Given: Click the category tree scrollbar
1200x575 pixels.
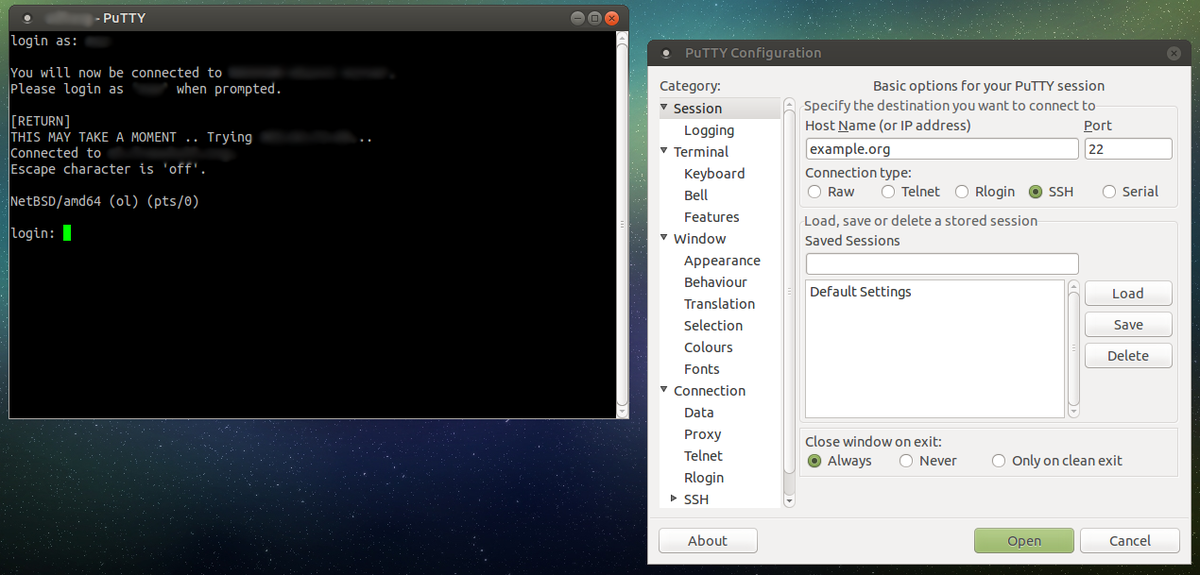Looking at the screenshot, I should (789, 302).
